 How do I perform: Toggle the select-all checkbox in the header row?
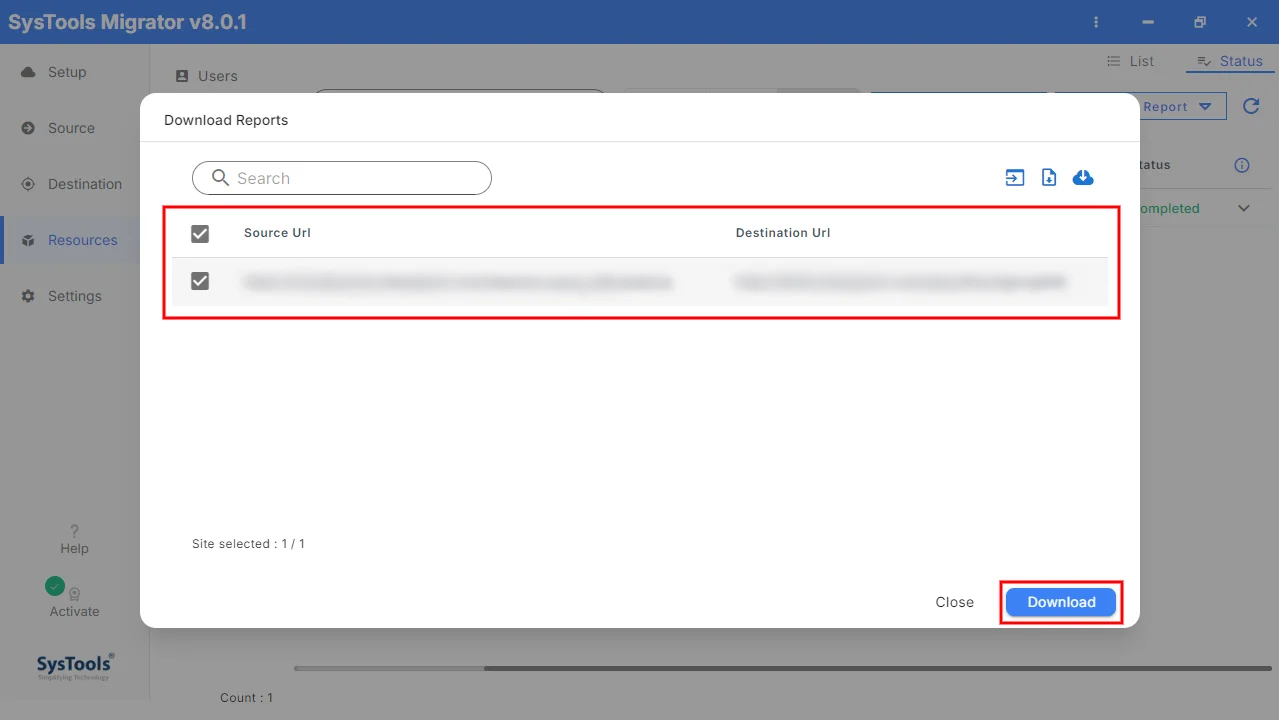[x=200, y=233]
